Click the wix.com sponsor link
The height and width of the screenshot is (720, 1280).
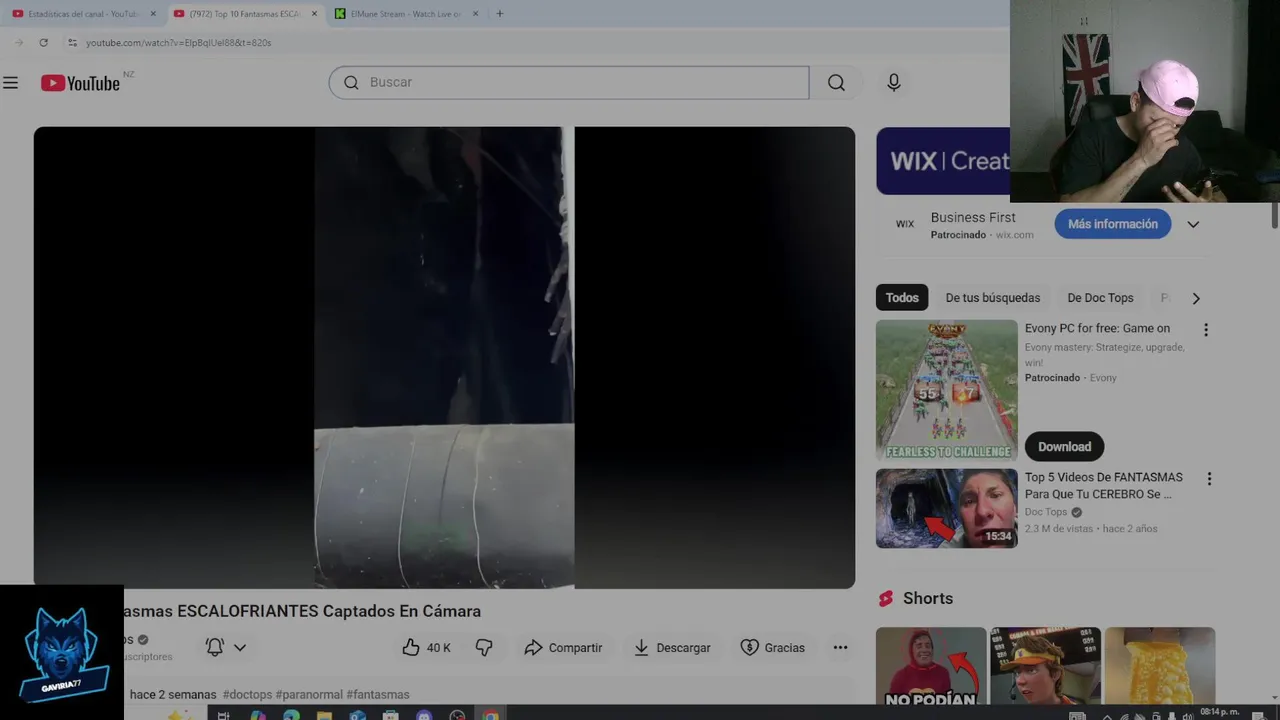point(1014,235)
